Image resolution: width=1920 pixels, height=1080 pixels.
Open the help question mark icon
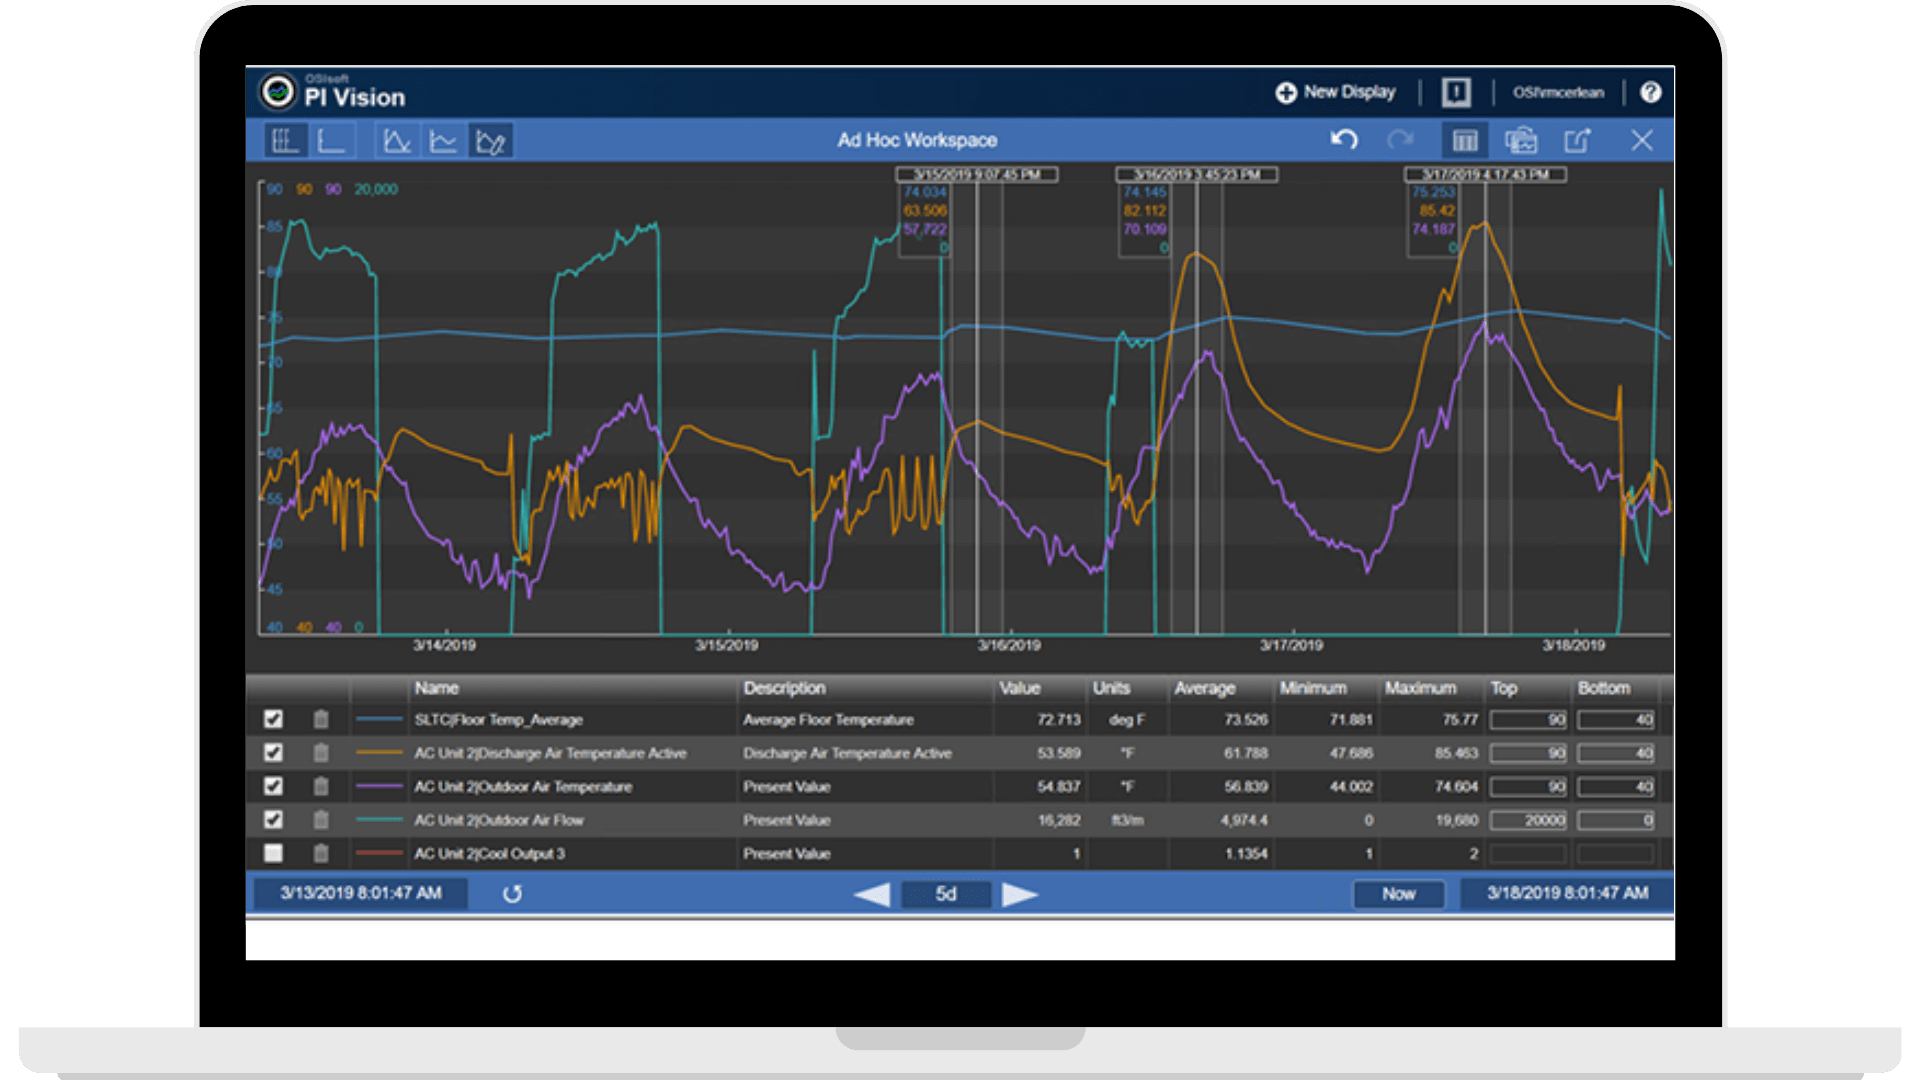click(1650, 93)
